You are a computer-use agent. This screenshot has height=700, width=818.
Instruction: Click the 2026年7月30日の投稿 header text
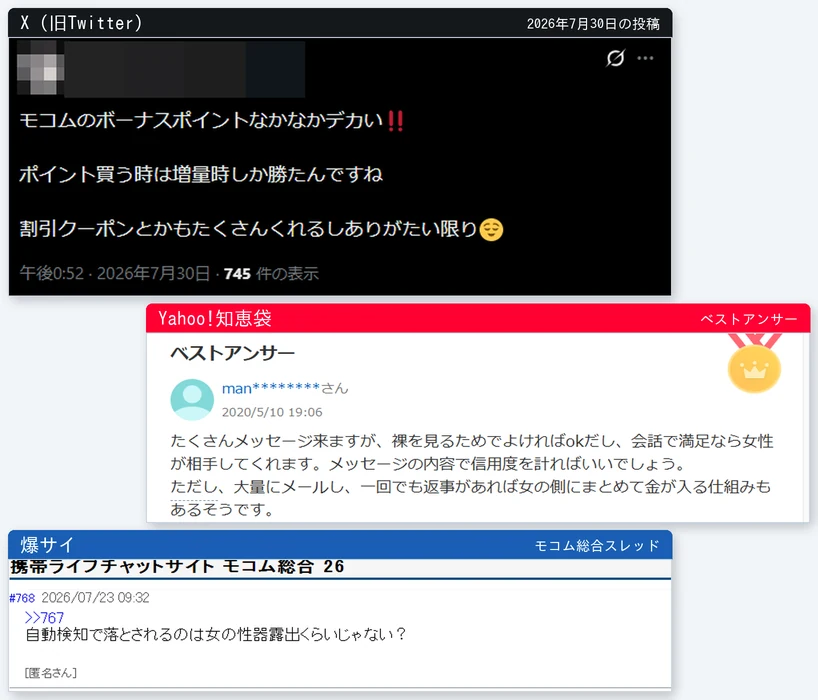pyautogui.click(x=593, y=24)
